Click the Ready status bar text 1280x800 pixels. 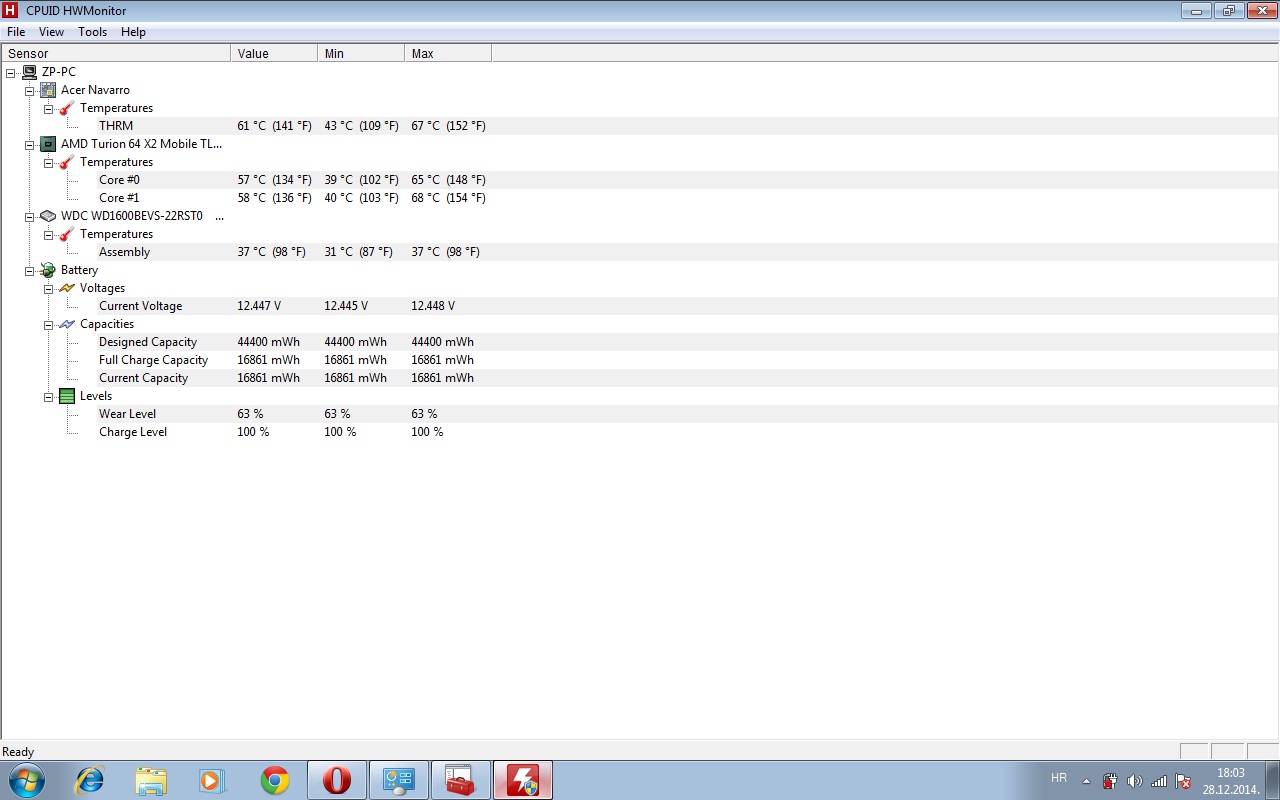click(x=18, y=752)
